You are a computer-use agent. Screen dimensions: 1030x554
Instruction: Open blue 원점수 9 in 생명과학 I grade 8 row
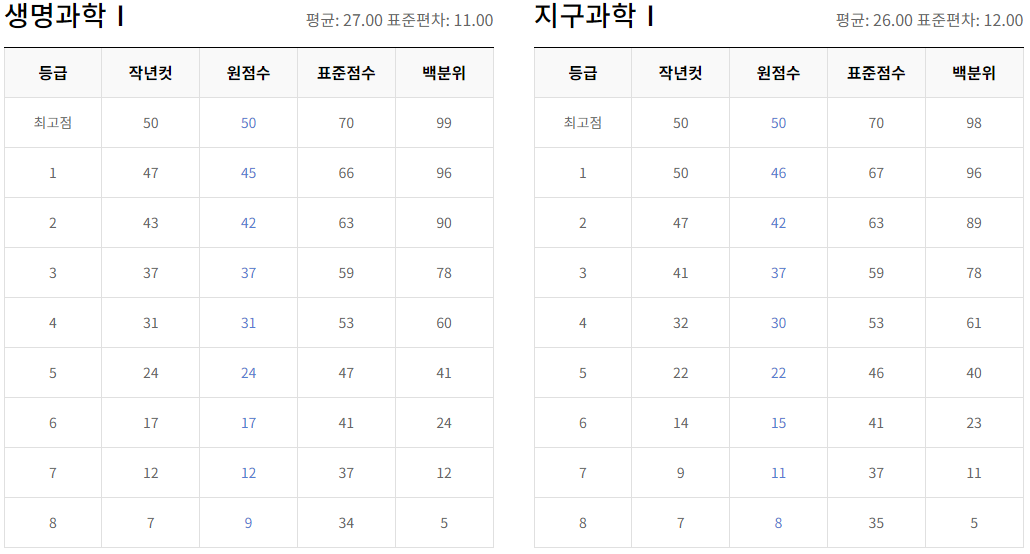coord(248,522)
